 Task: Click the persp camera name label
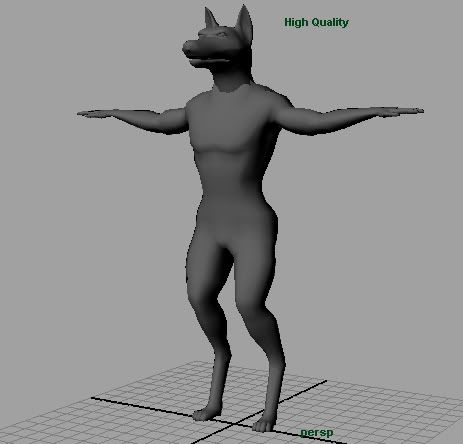click(x=316, y=432)
